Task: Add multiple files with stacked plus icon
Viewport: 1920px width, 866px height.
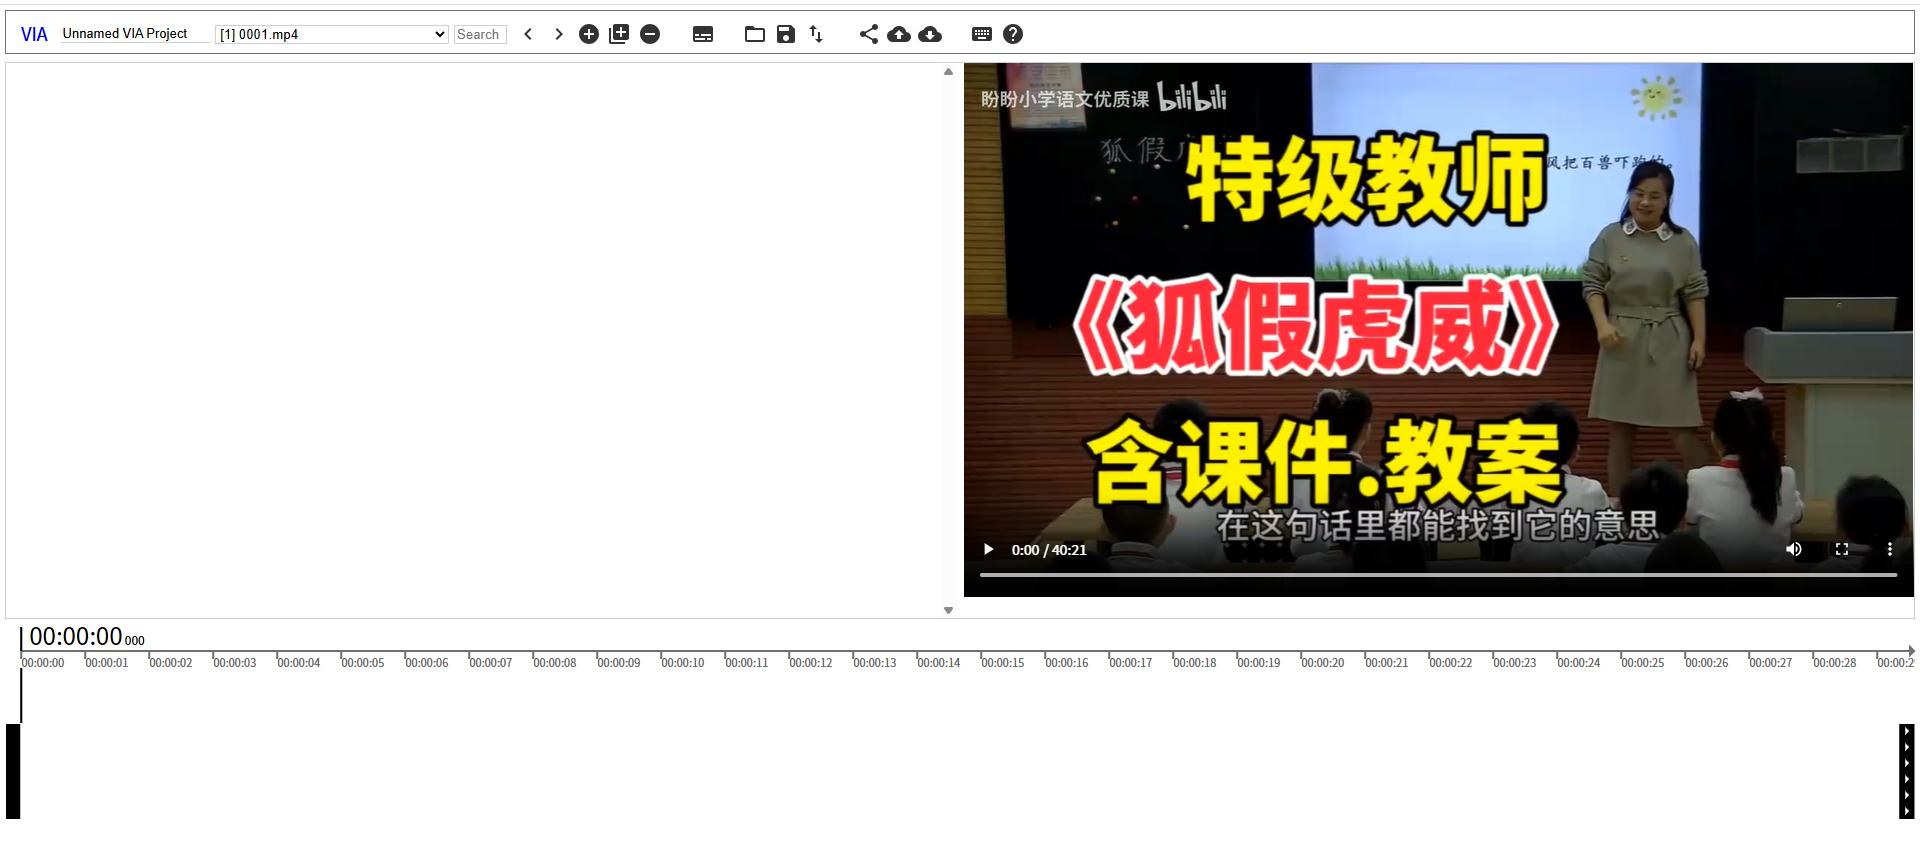Action: (x=619, y=34)
